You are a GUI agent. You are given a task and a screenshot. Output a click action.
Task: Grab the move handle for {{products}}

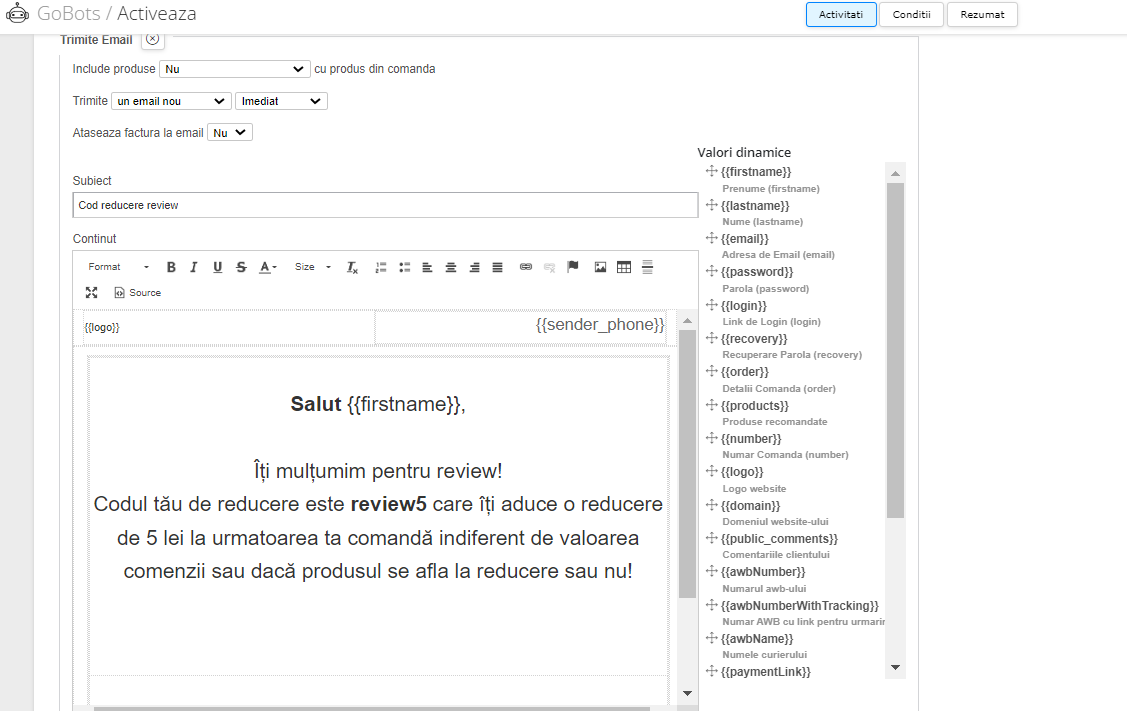point(712,405)
